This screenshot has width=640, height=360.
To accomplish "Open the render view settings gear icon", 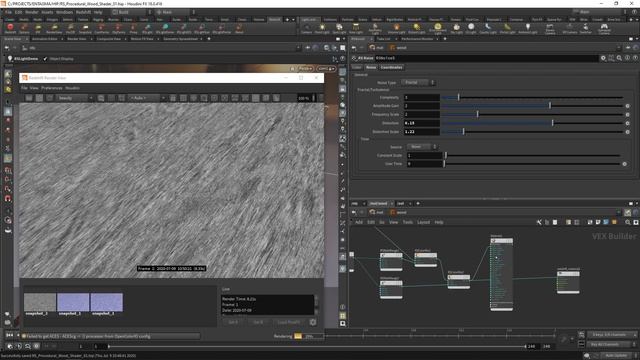I will coord(313,322).
